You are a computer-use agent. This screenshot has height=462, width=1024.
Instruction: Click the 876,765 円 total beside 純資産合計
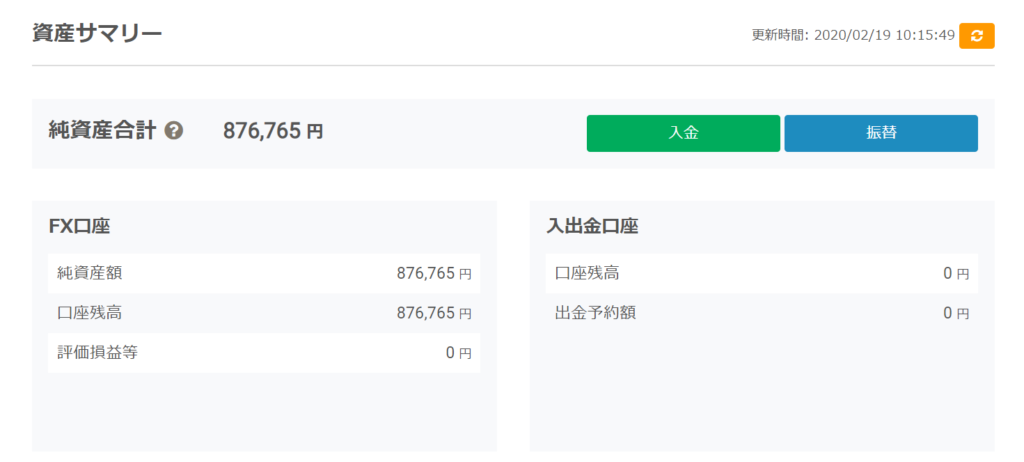[x=272, y=131]
